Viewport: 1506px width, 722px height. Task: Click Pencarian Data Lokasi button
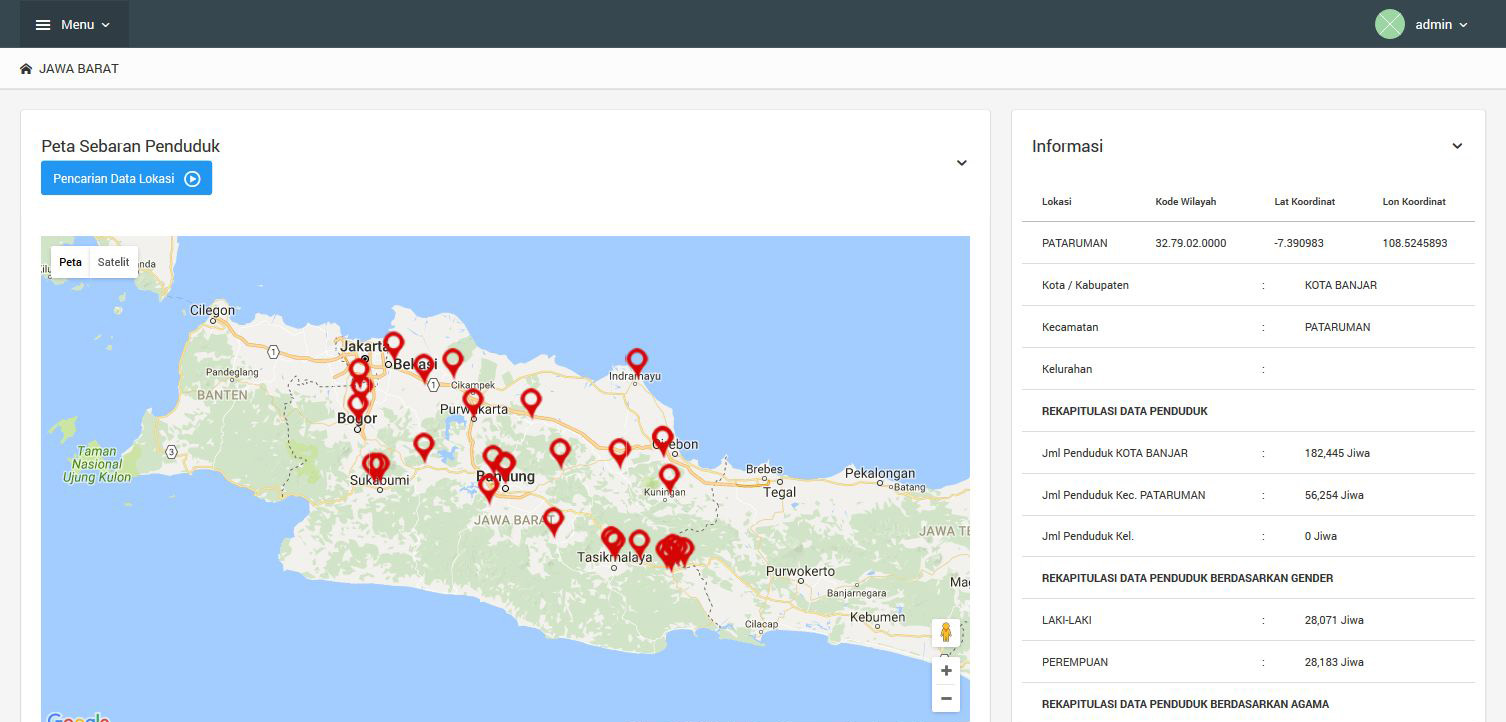(126, 178)
